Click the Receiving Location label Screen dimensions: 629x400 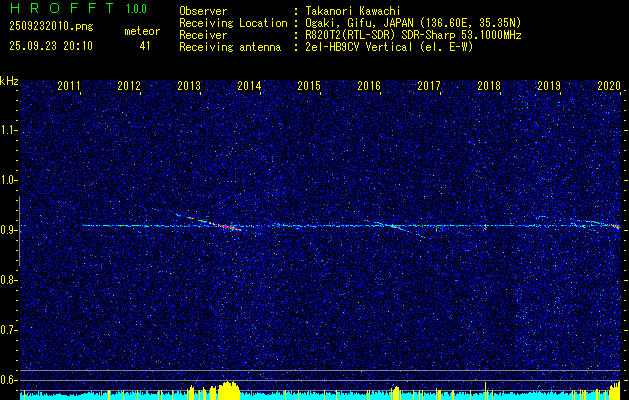(233, 23)
